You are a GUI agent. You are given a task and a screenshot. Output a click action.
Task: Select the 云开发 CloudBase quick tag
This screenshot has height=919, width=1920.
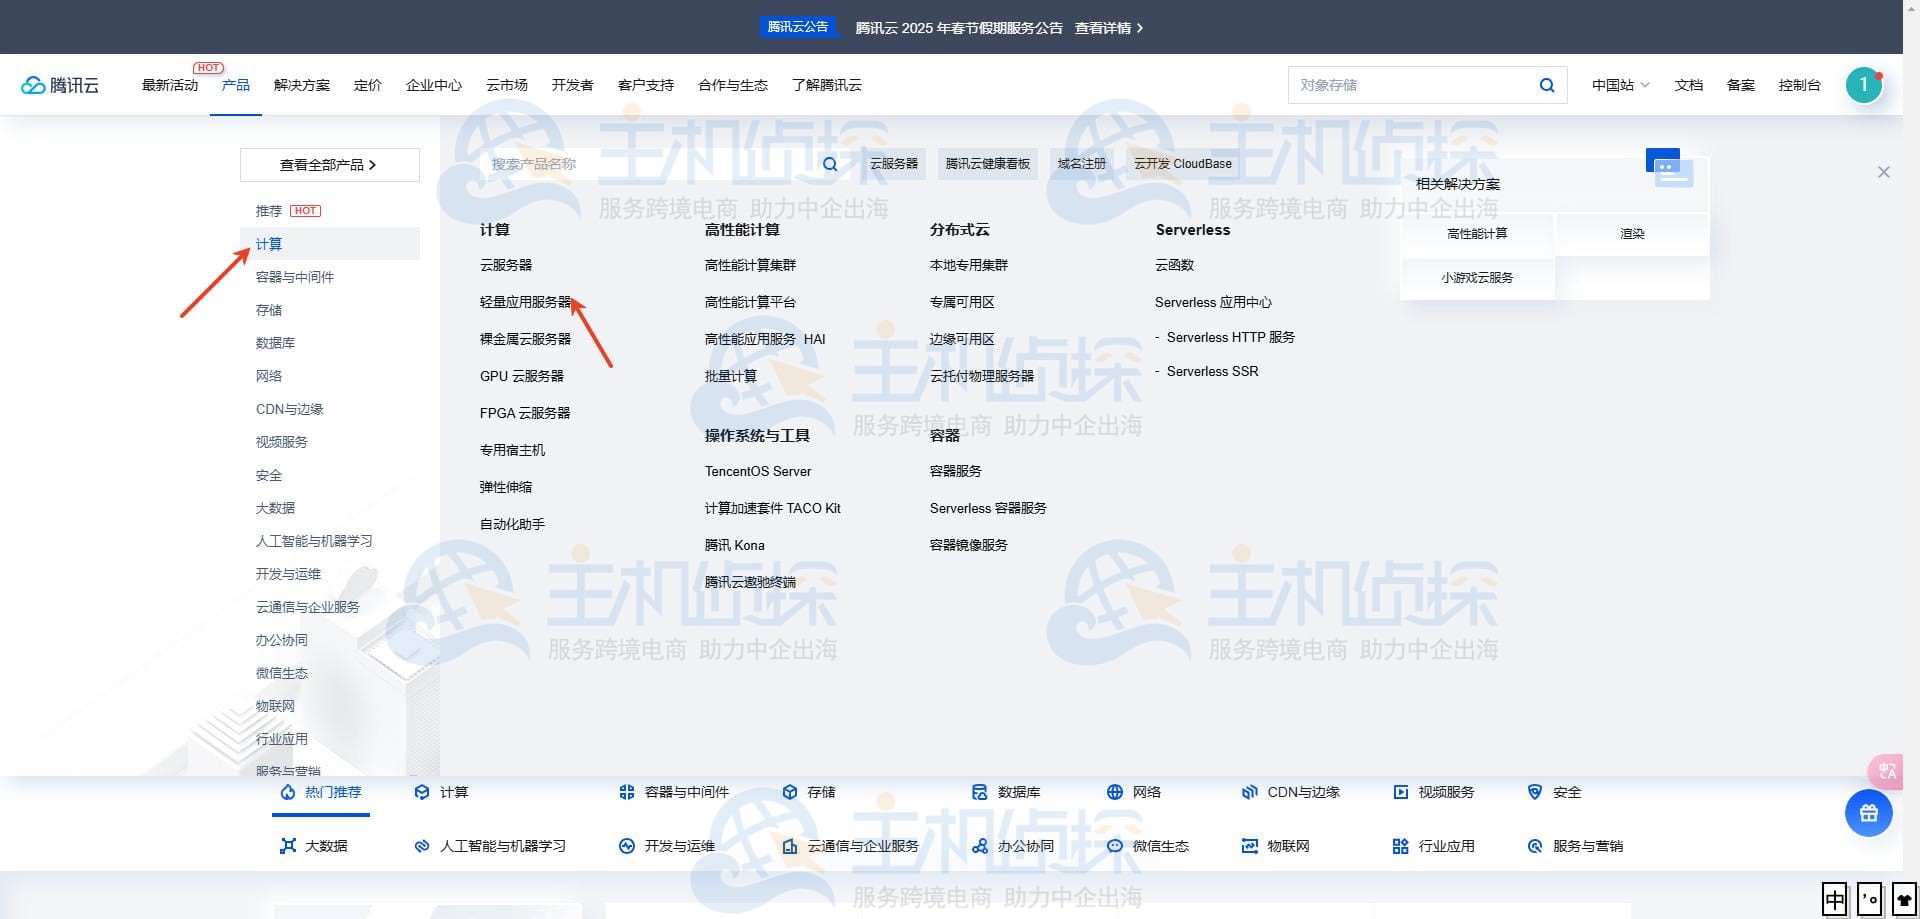click(1182, 164)
